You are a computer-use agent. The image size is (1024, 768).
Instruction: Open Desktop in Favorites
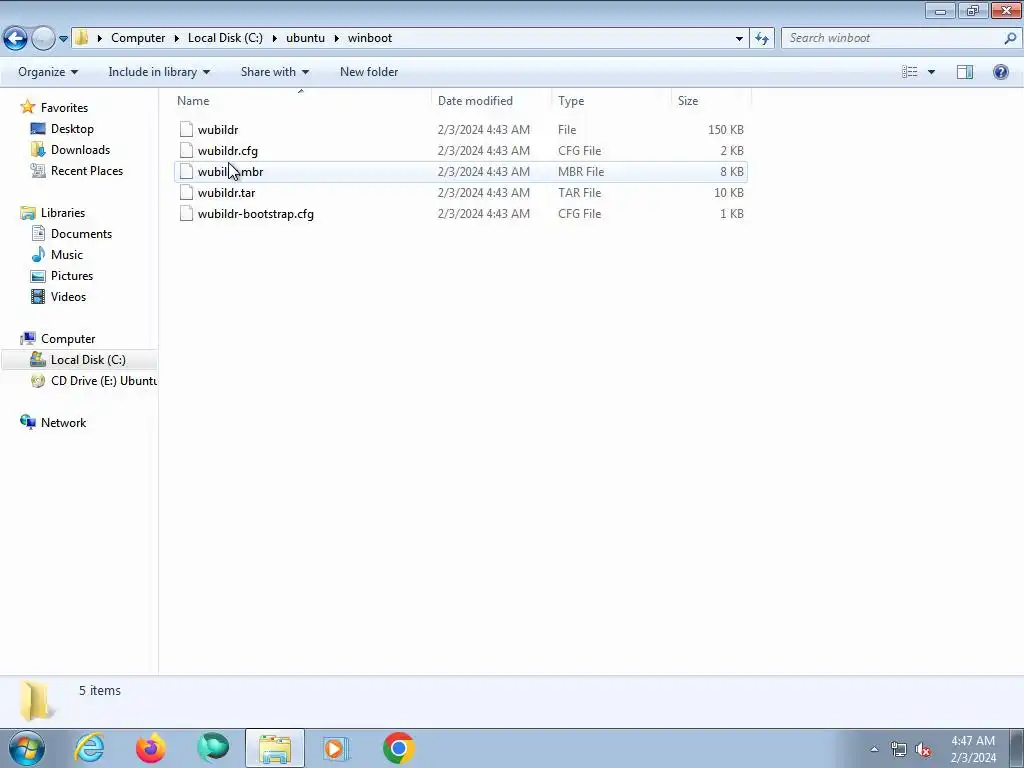coord(72,129)
